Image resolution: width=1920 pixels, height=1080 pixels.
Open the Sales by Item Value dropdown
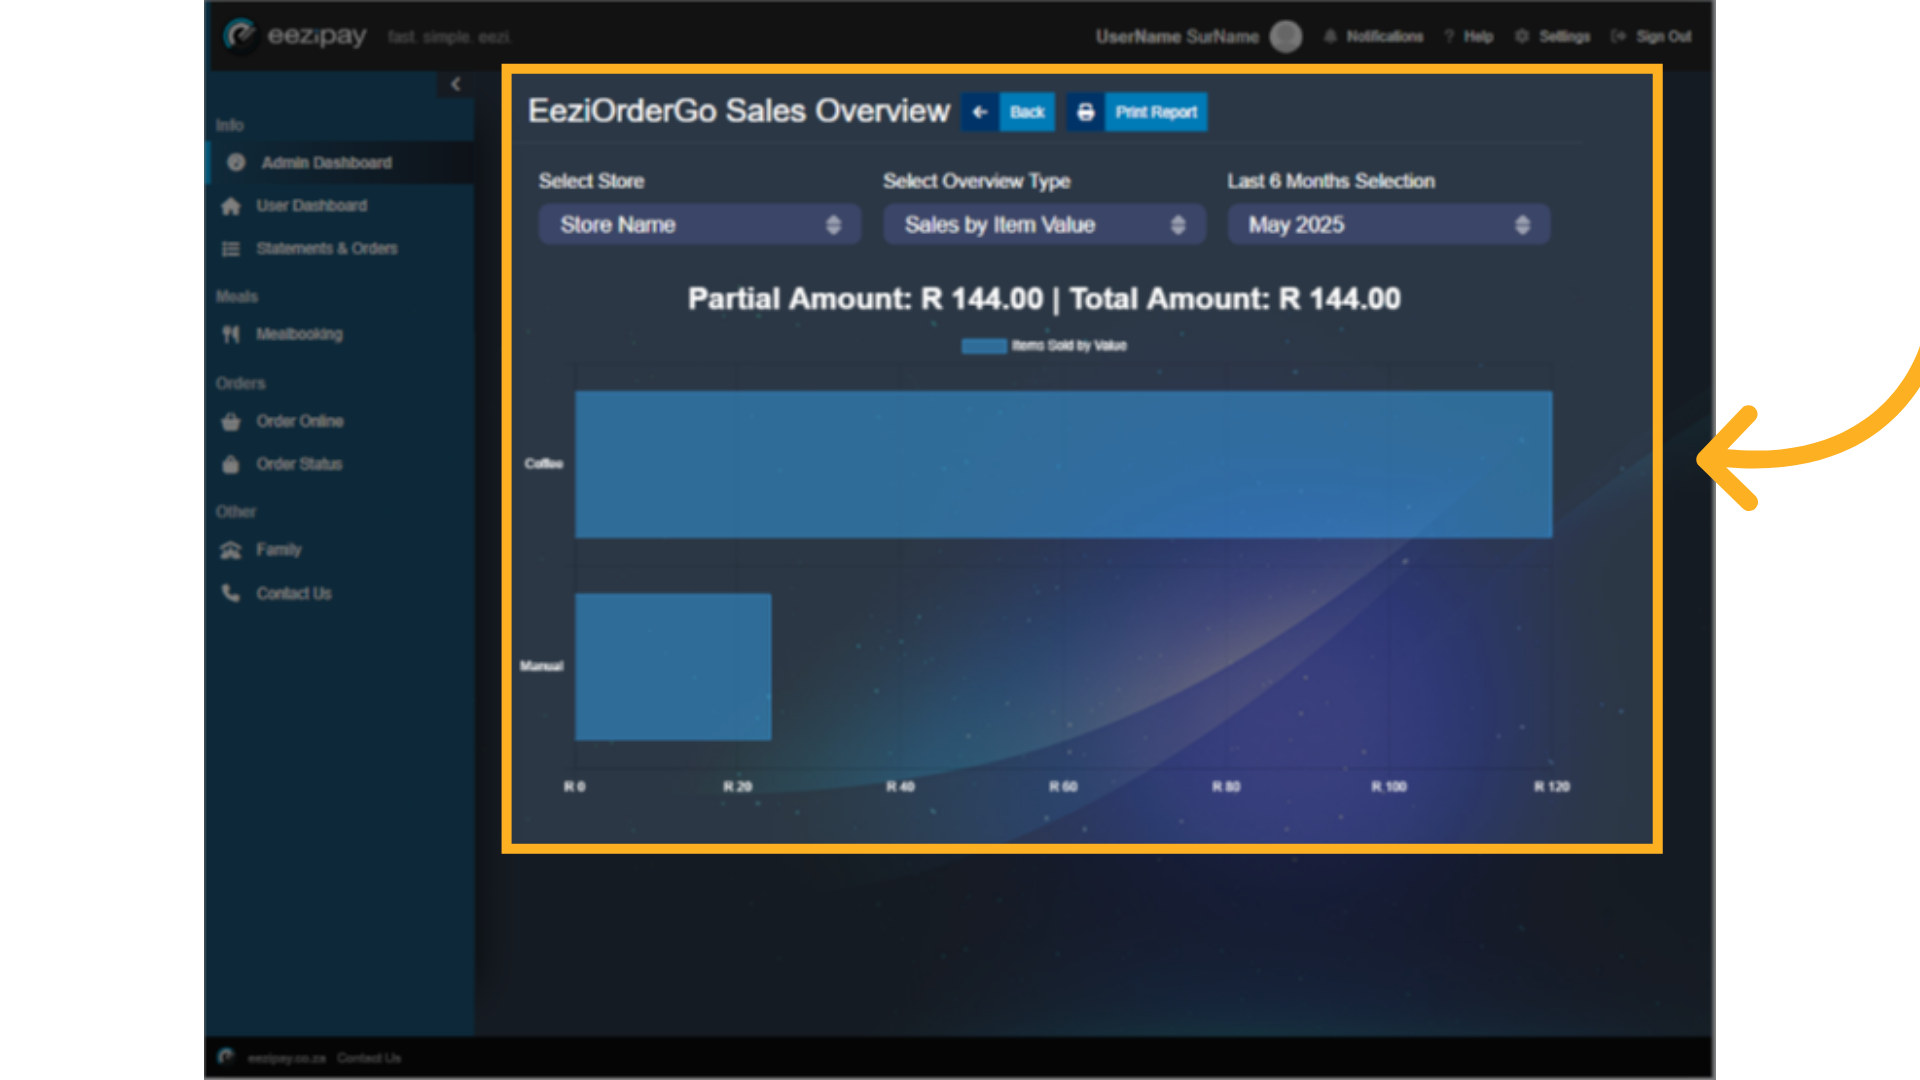[1044, 225]
